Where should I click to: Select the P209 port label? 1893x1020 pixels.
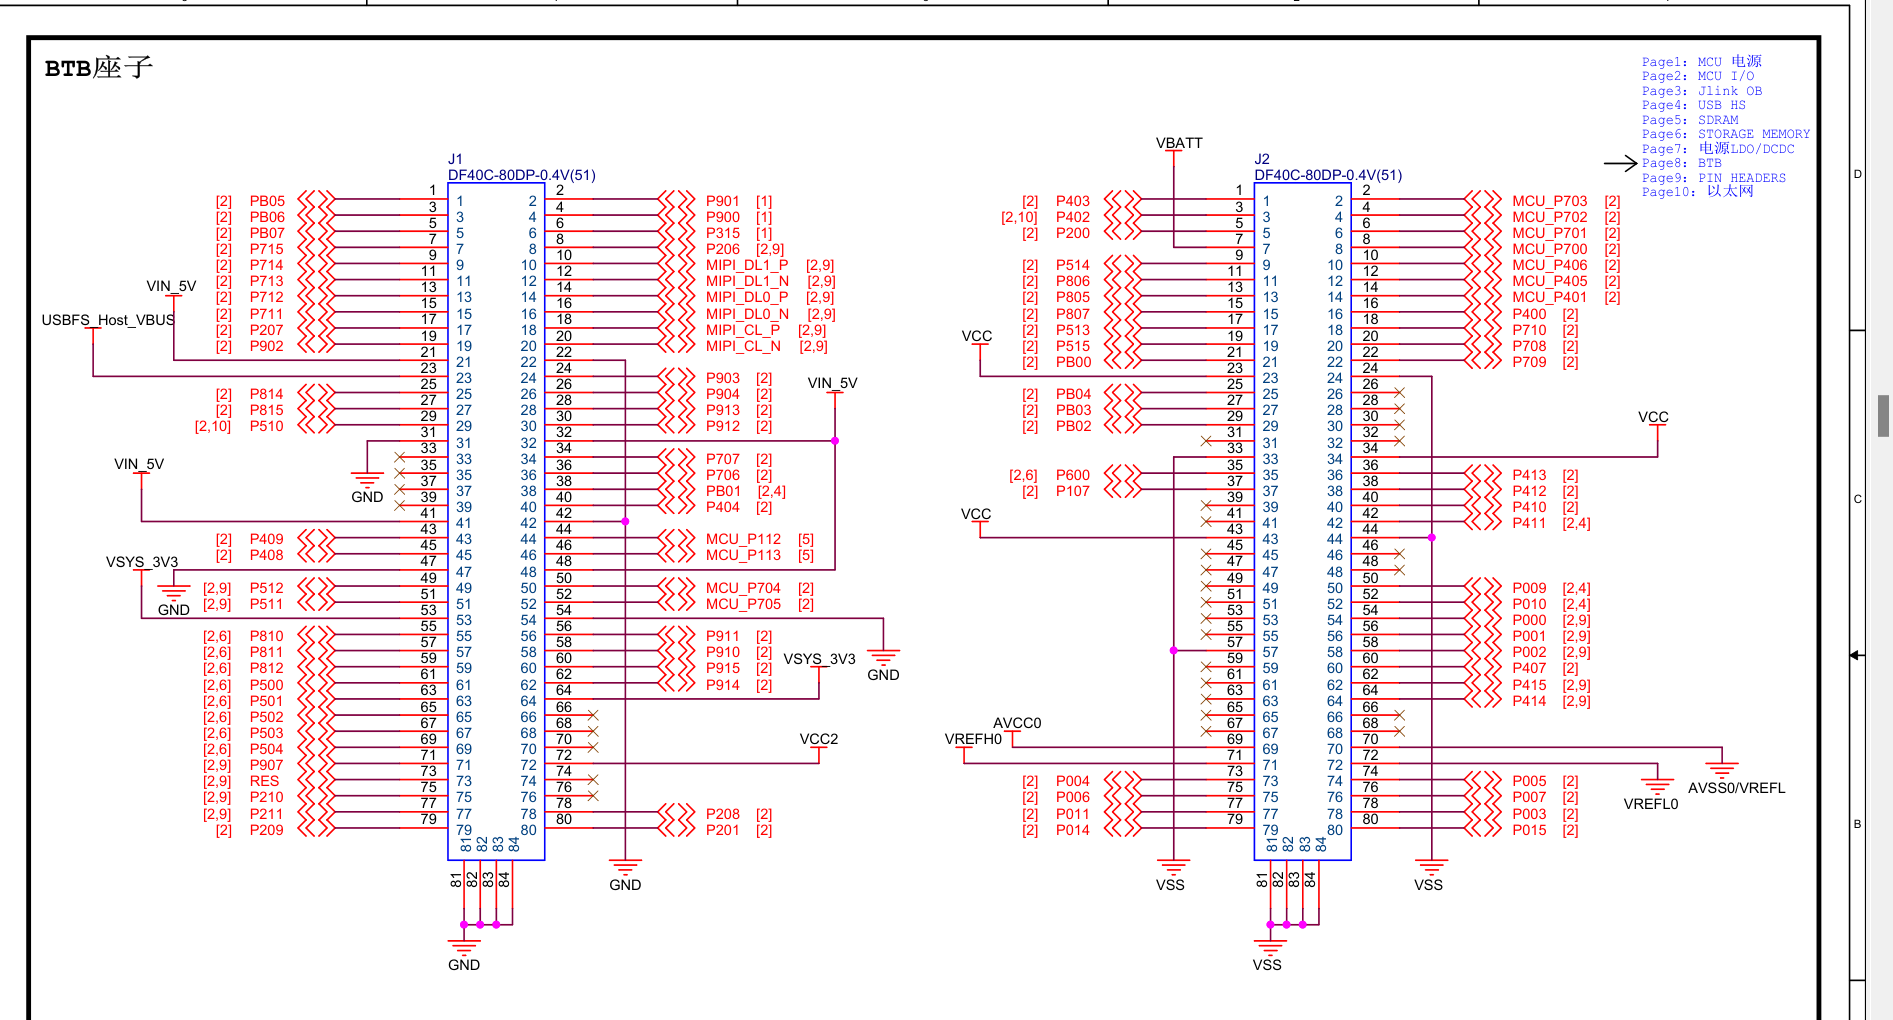[267, 830]
